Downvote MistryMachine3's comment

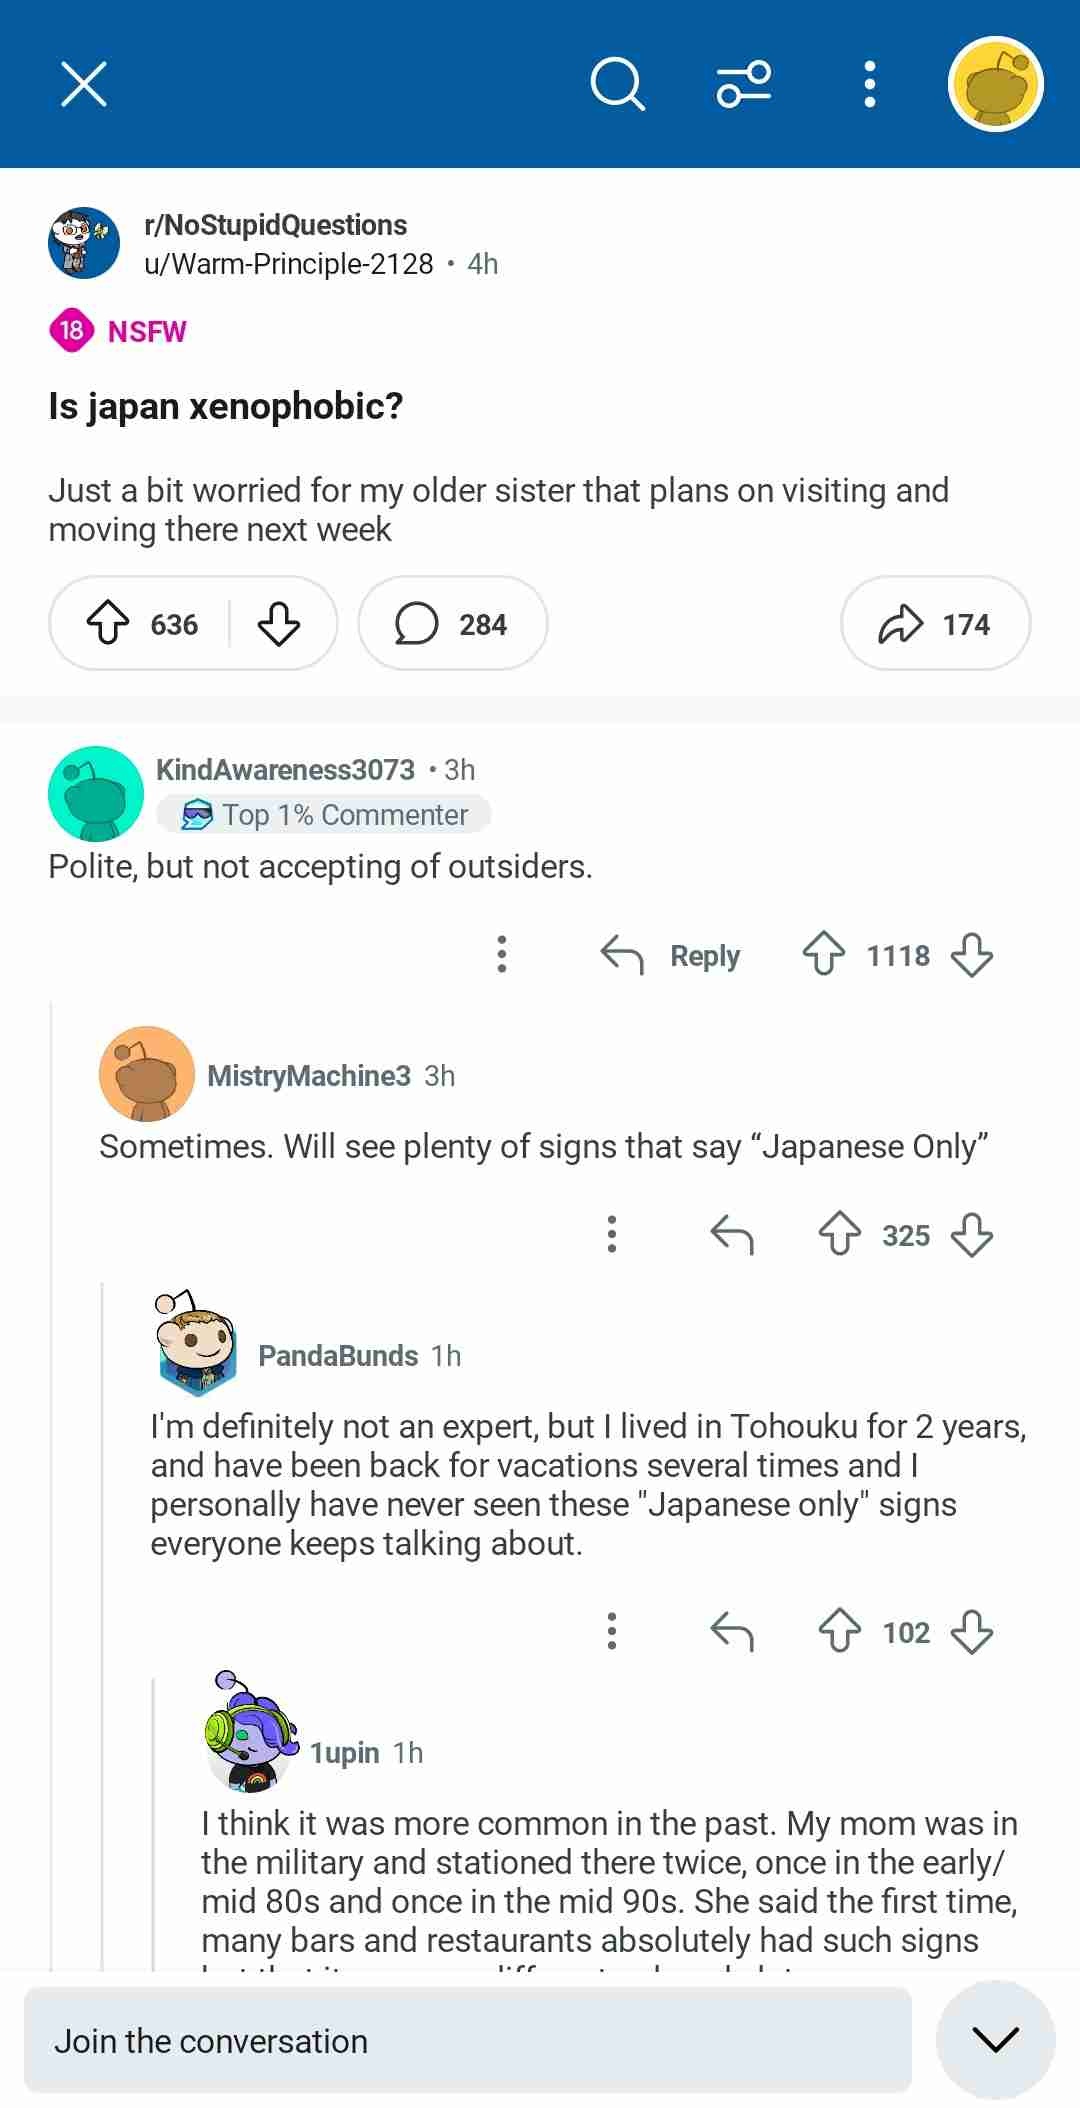pyautogui.click(x=972, y=1235)
